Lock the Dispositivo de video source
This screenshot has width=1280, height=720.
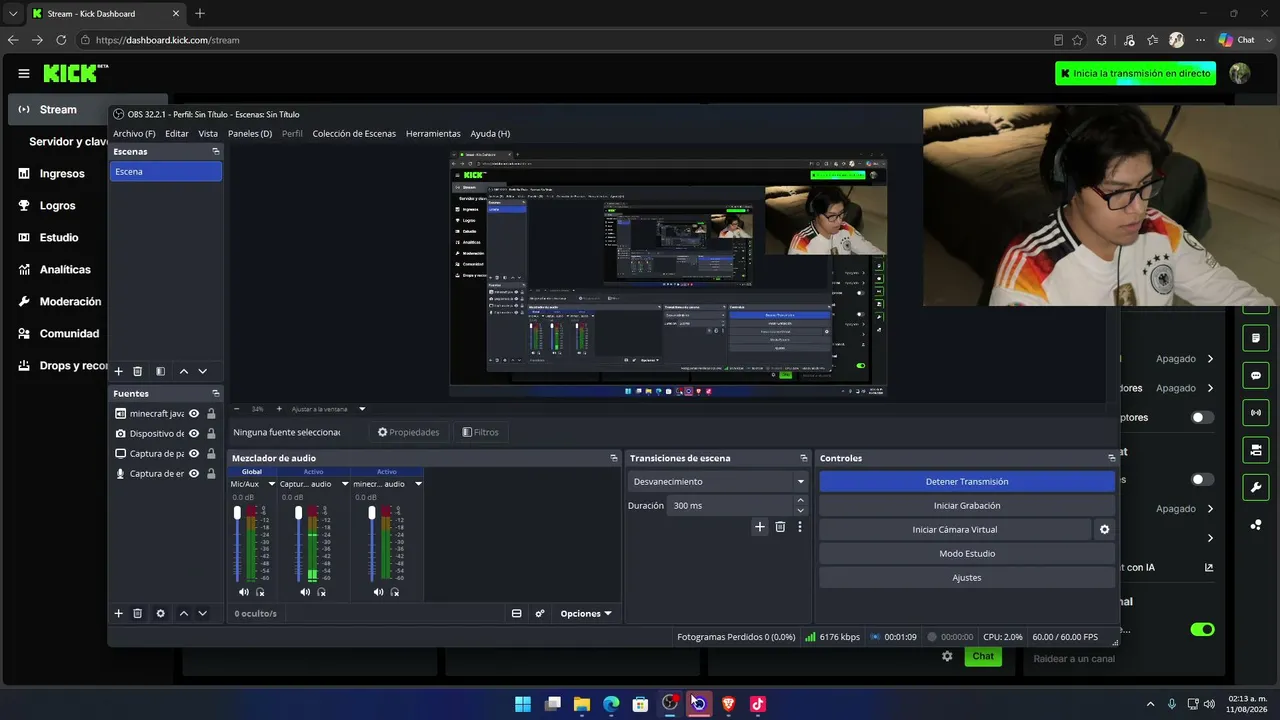click(x=211, y=433)
